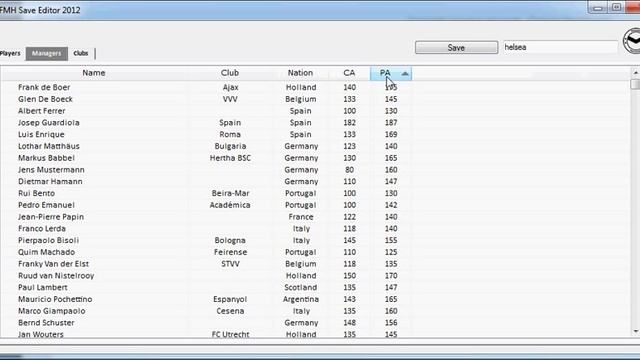
Task: Click the vertical scrollbar thumb
Action: pos(635,84)
